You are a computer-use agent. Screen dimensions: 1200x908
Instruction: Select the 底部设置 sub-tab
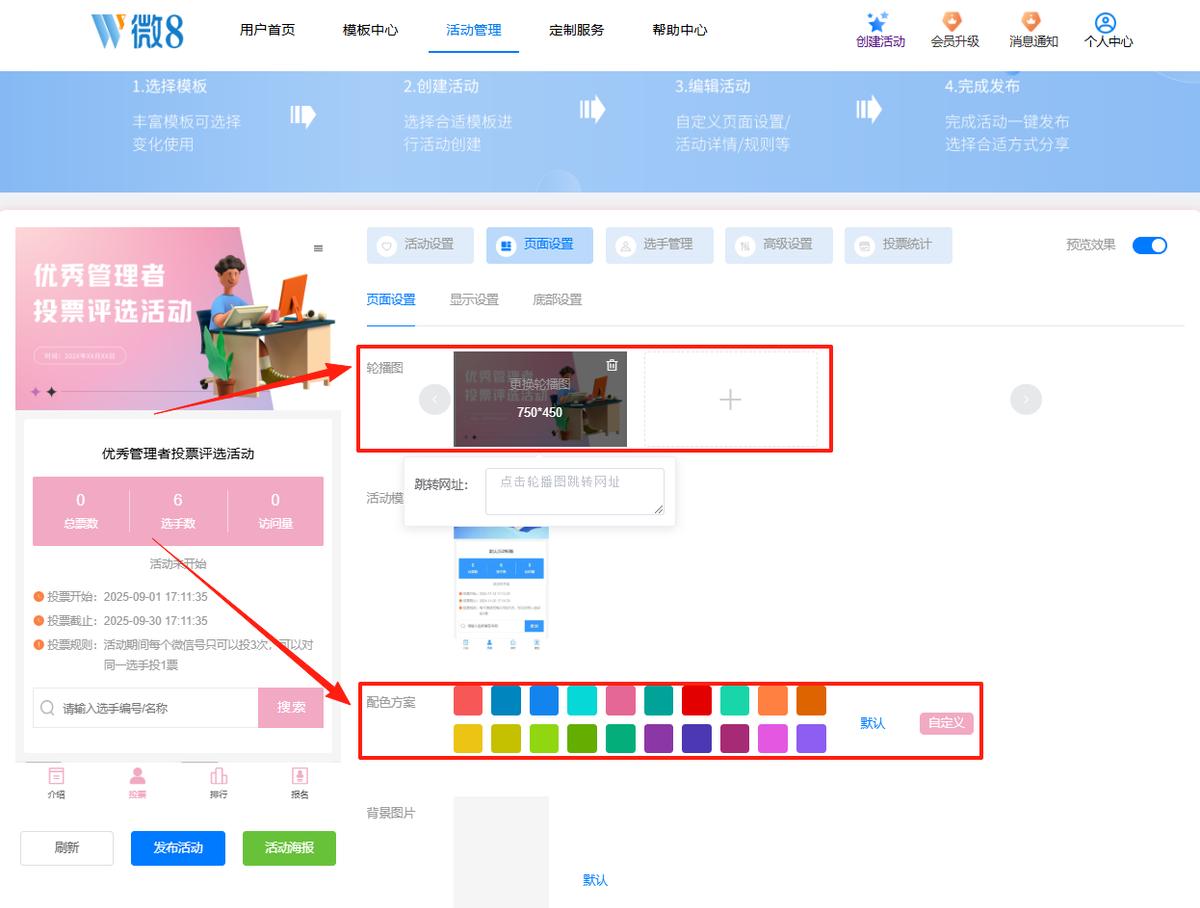click(x=557, y=300)
